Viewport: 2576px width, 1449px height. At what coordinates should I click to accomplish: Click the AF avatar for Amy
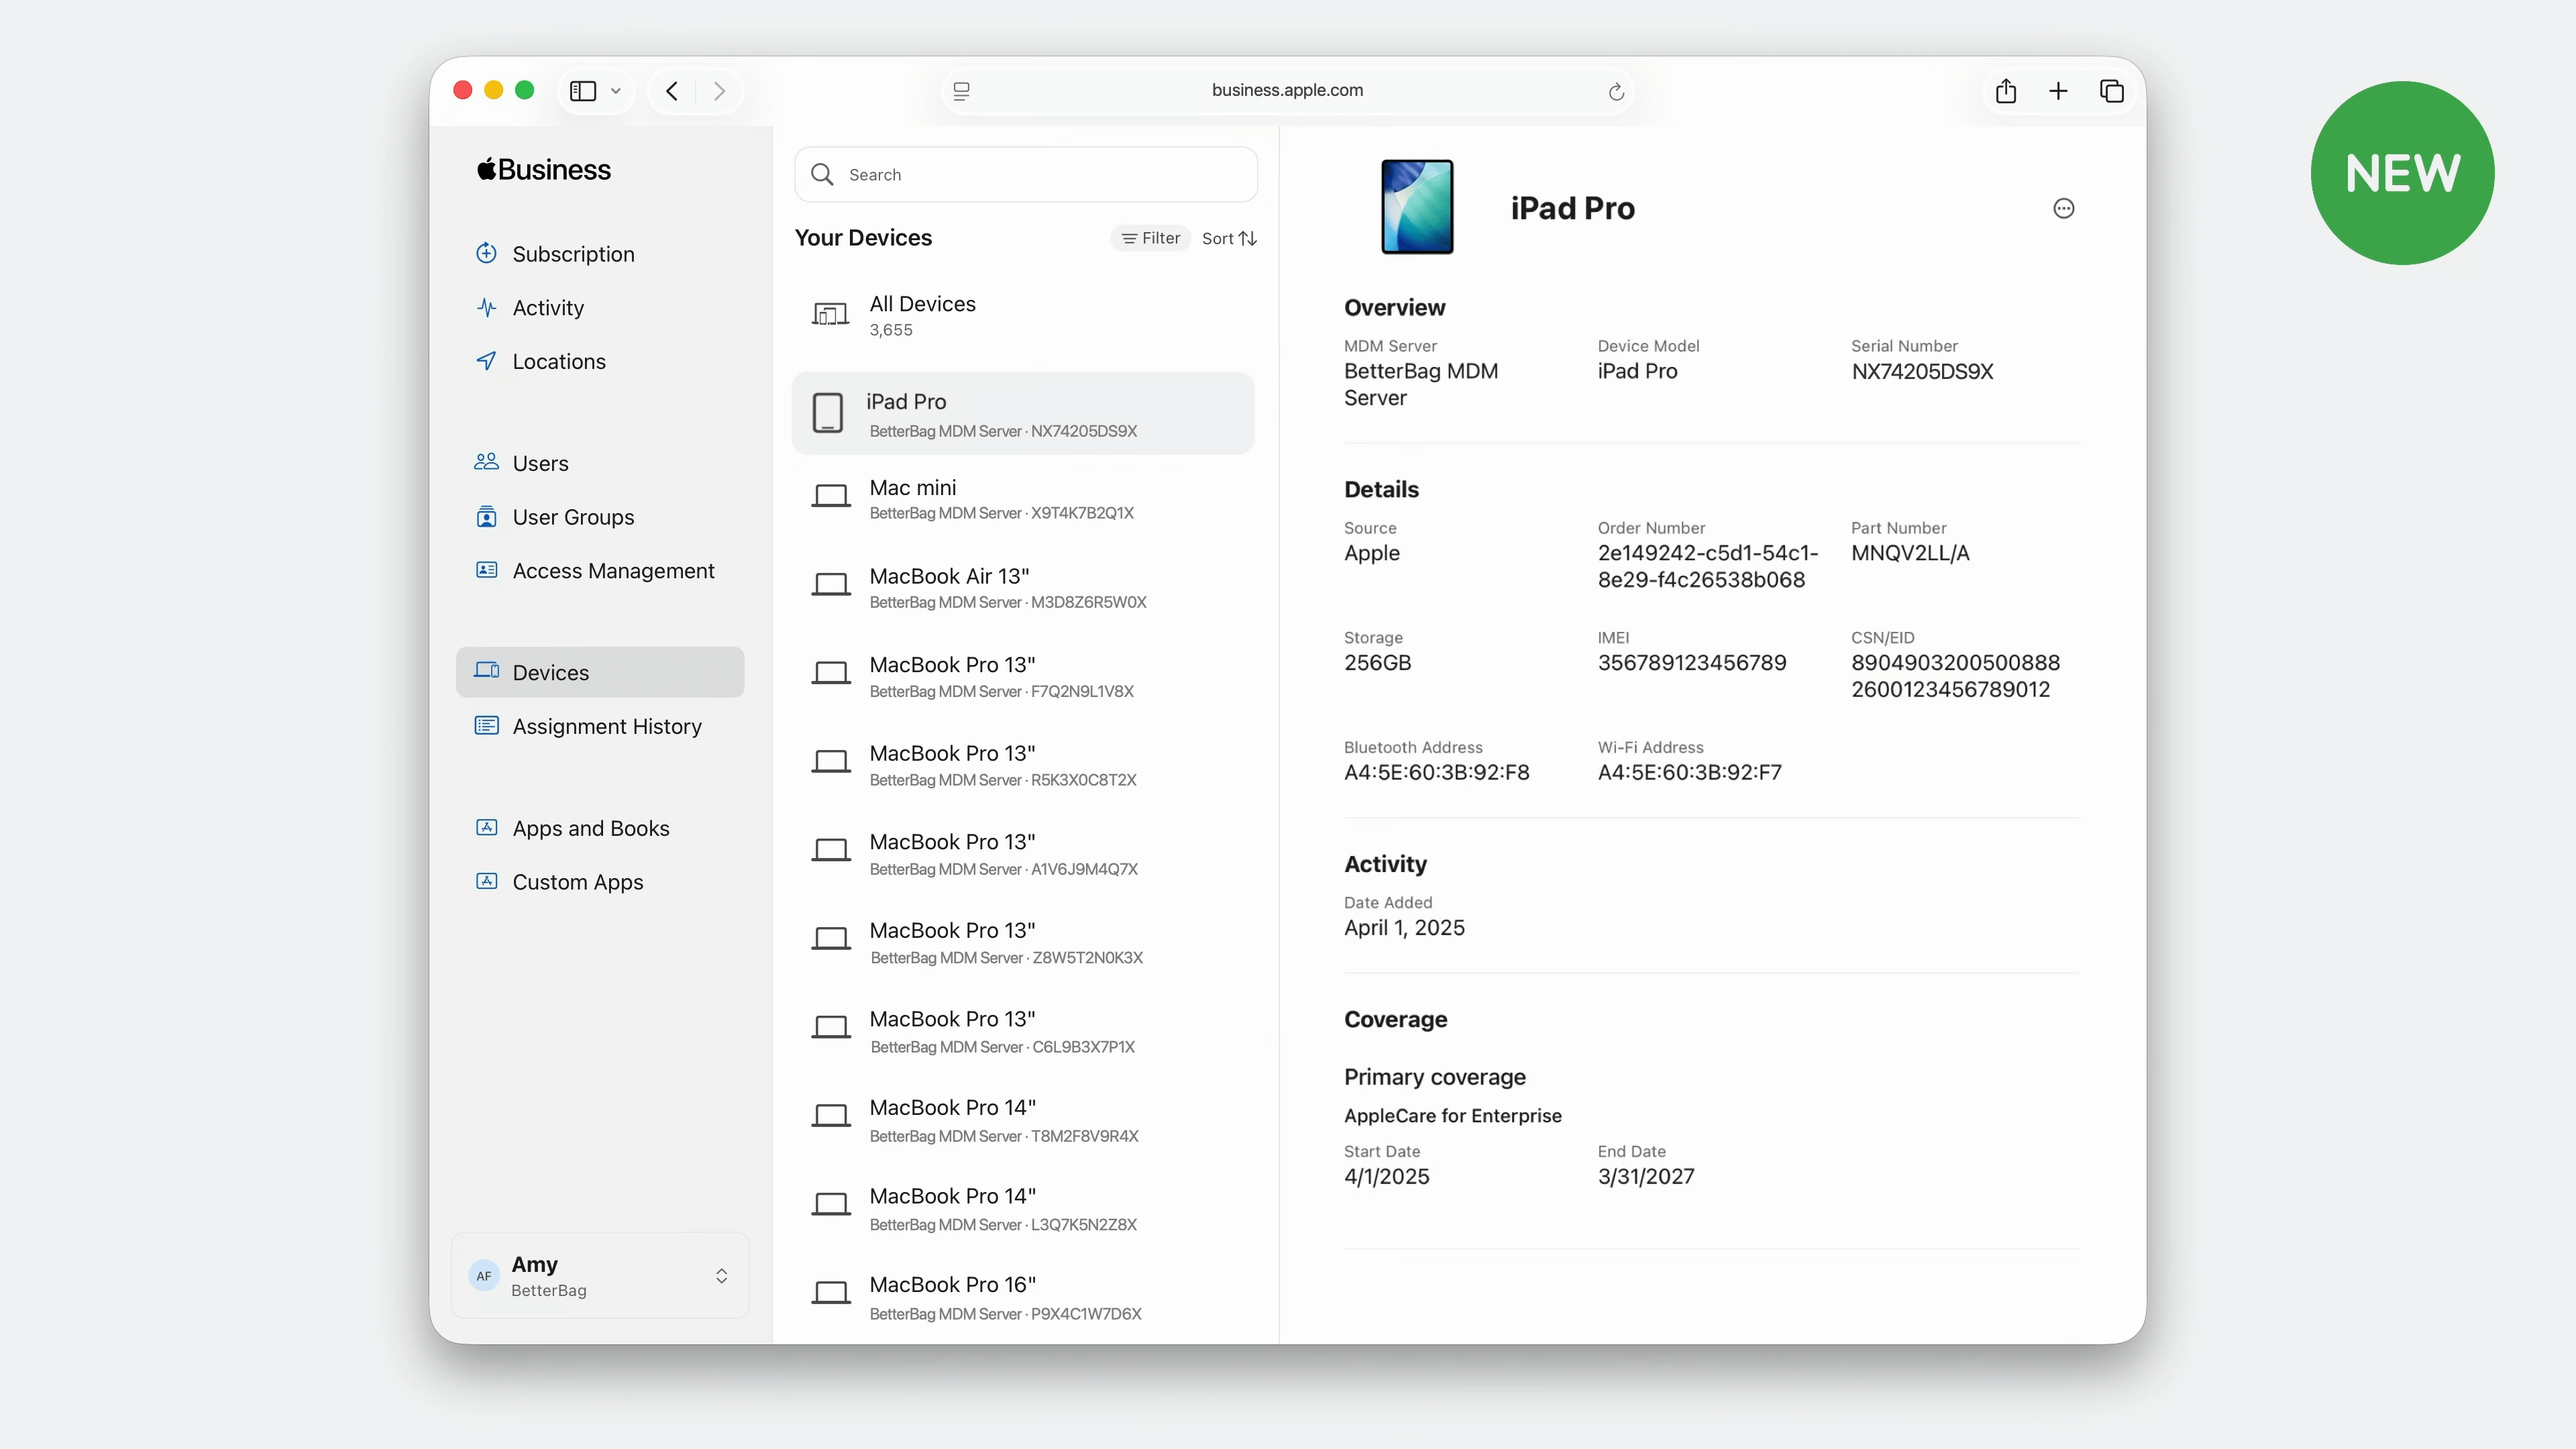(484, 1275)
